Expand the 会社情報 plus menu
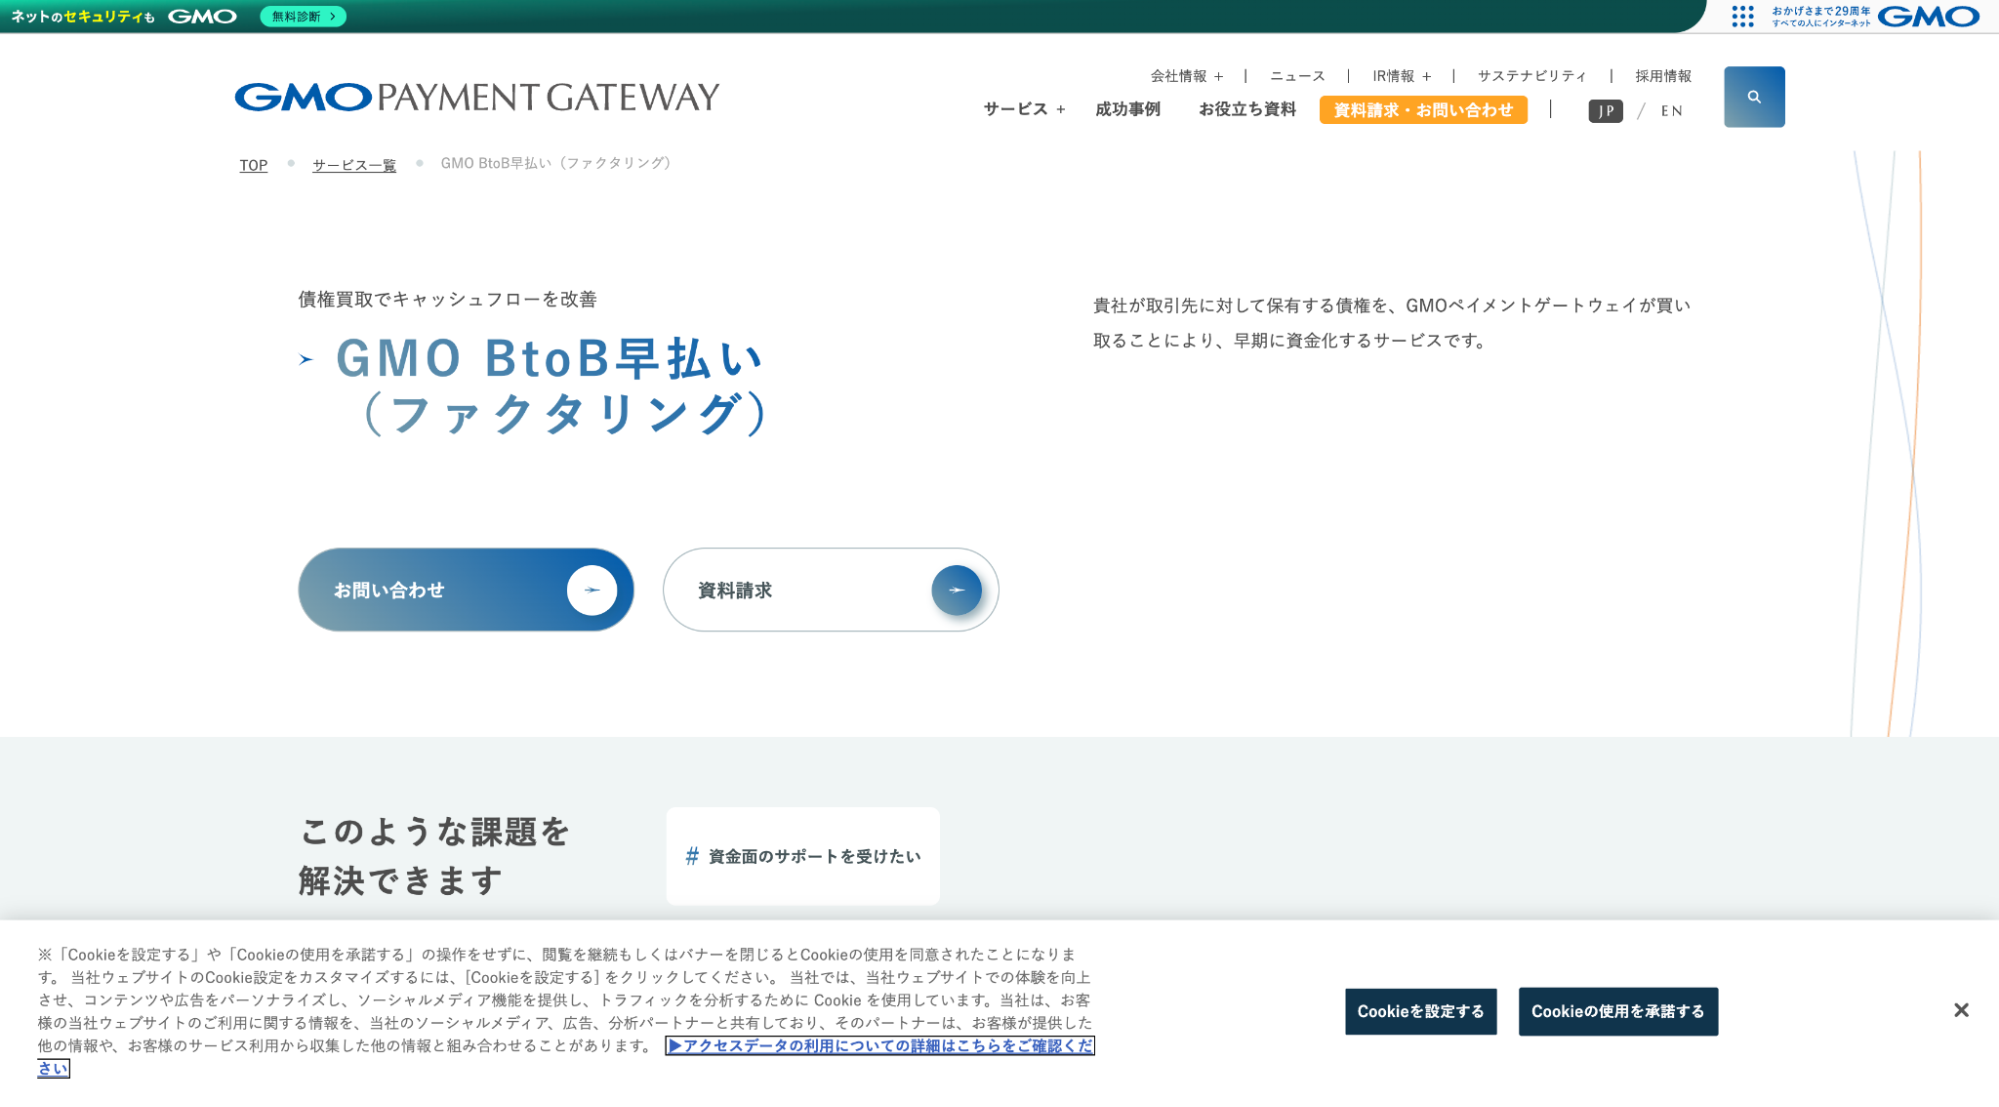Image resolution: width=1999 pixels, height=1107 pixels. 1186,76
